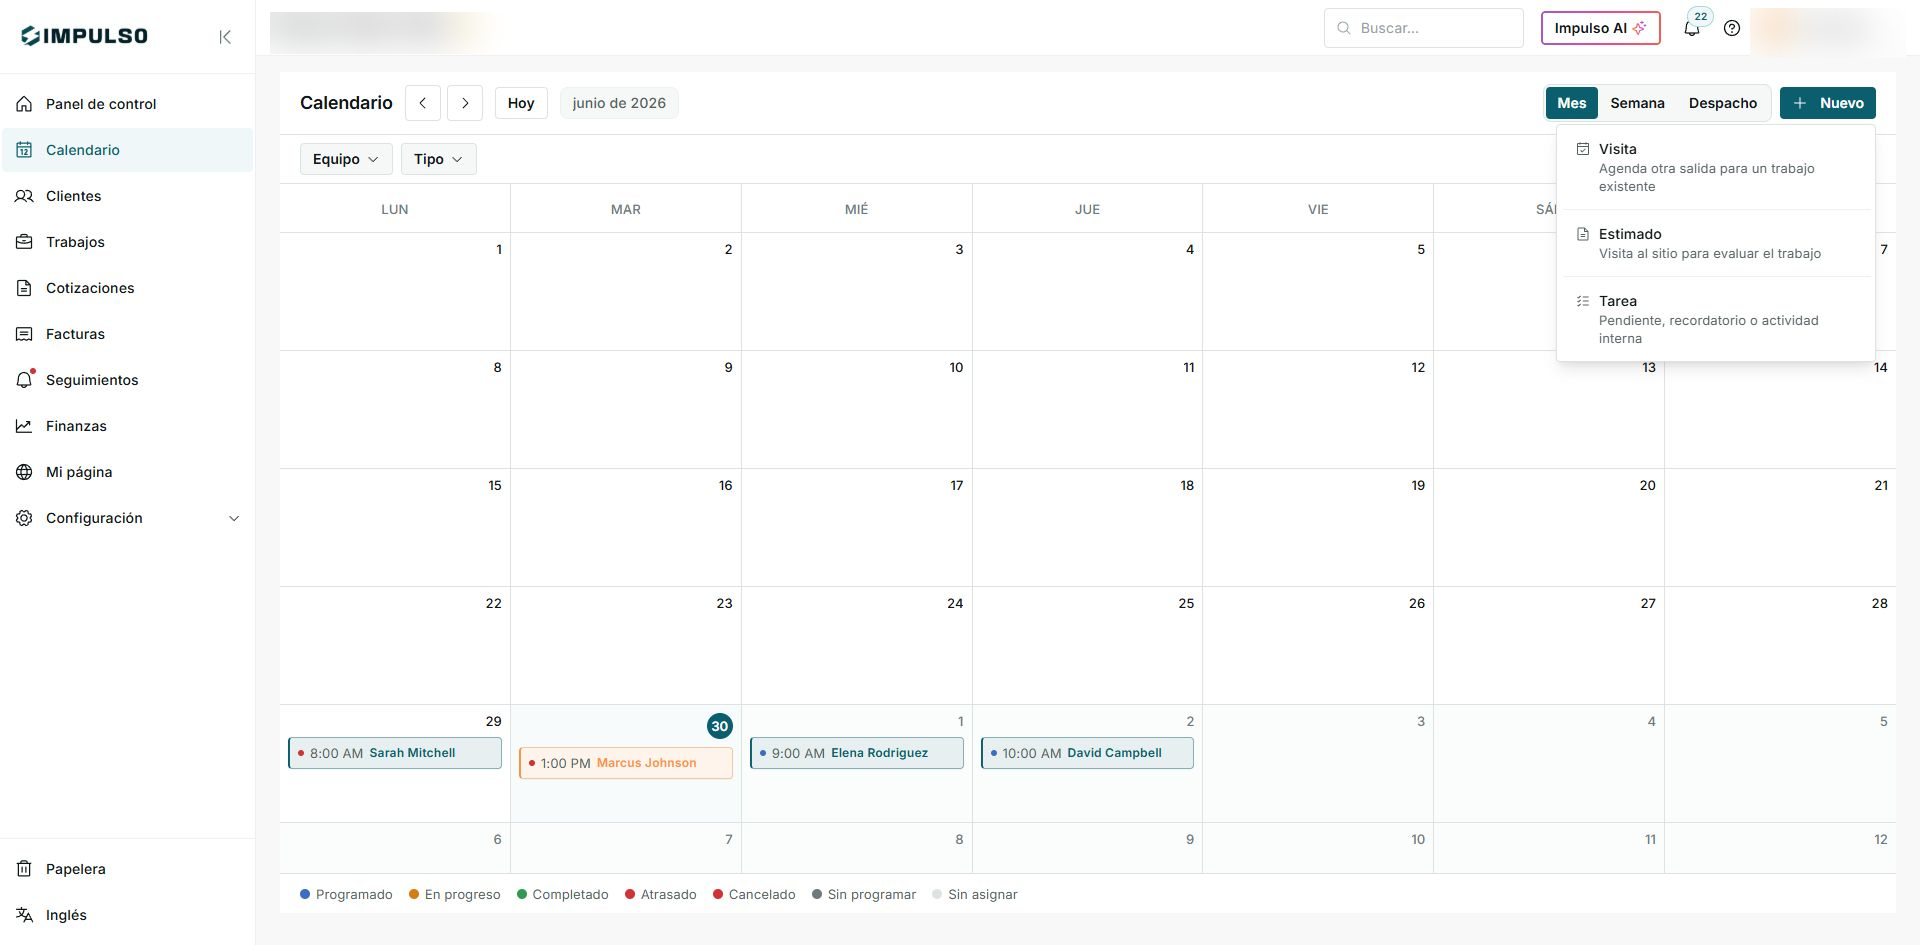
Task: Open Elena Rodriguez 9:00 AM event
Action: [857, 753]
